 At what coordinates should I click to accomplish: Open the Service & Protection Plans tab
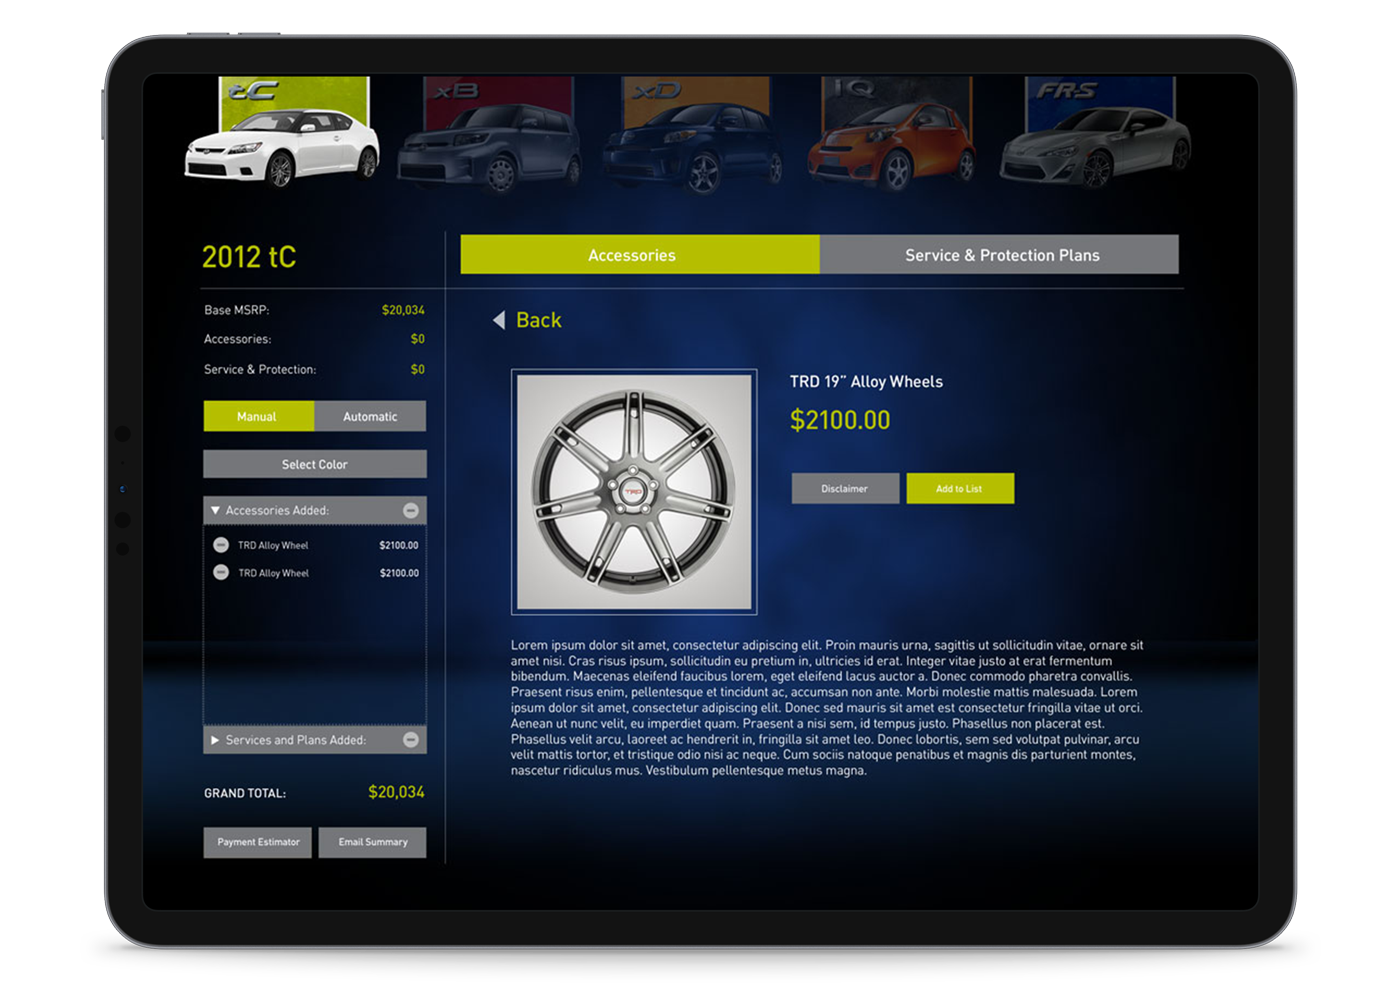pyautogui.click(x=999, y=255)
